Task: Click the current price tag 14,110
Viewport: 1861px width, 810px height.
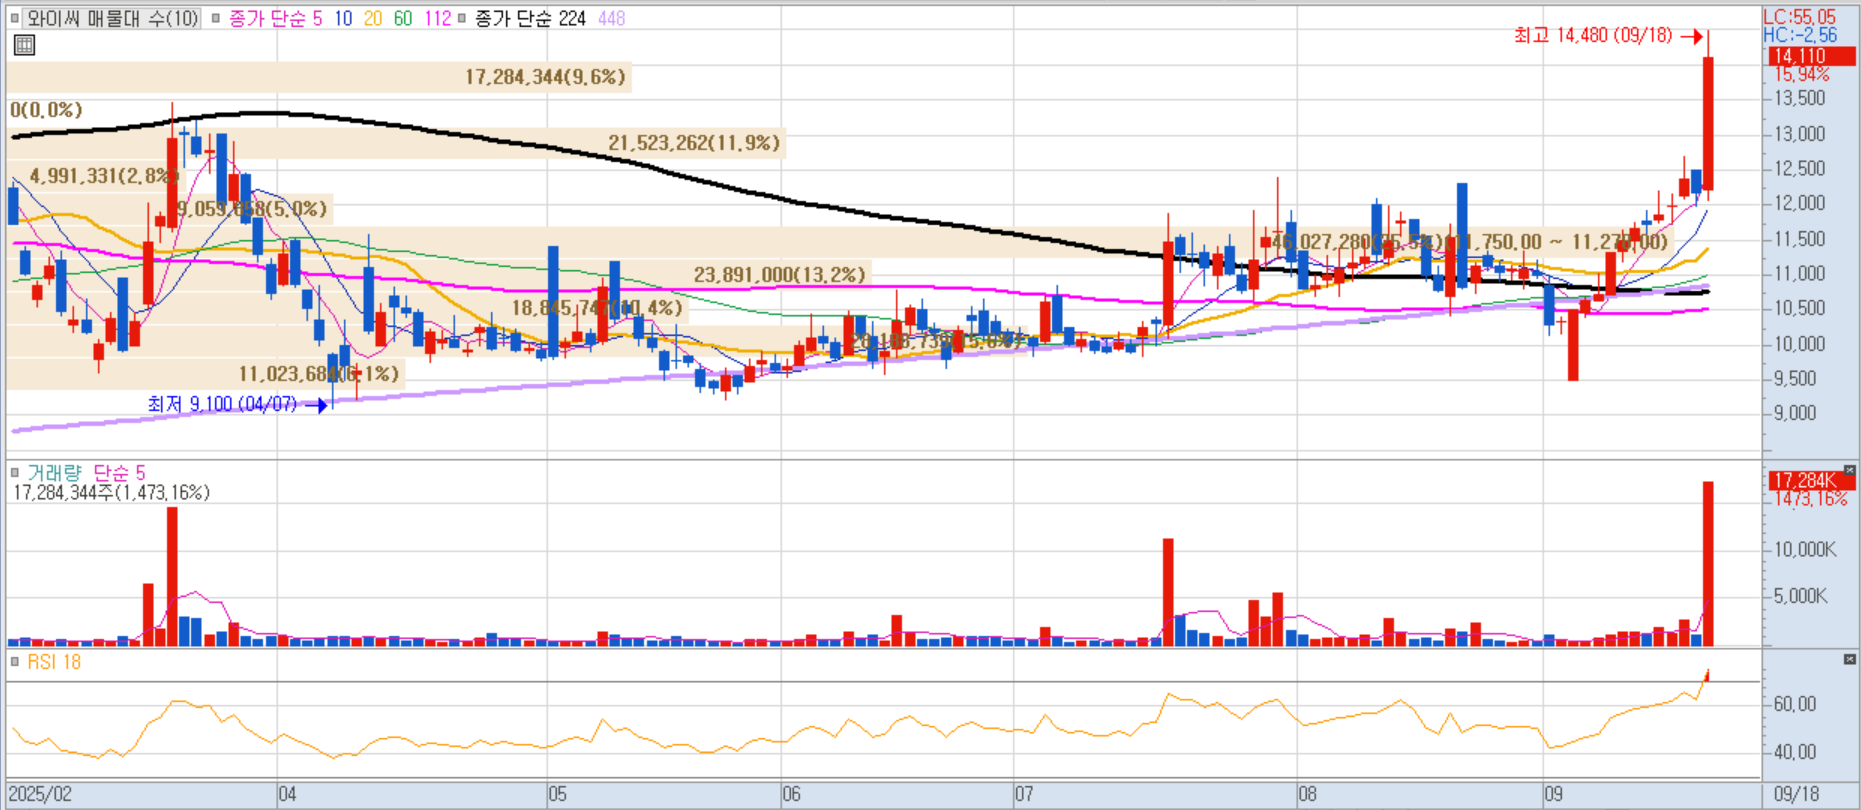Action: tap(1811, 56)
